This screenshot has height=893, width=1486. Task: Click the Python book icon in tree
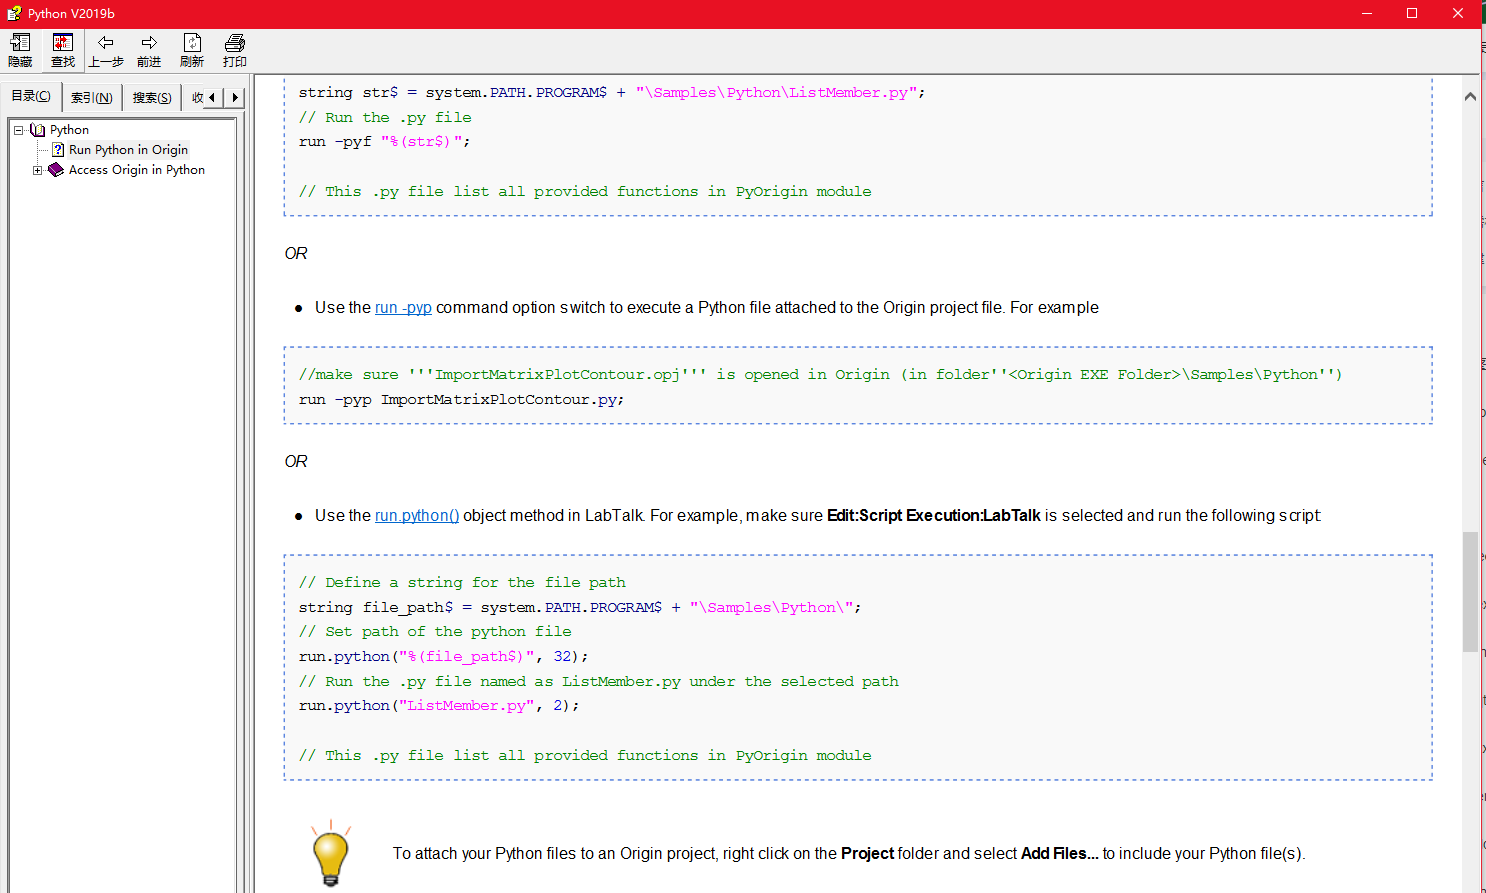[x=38, y=130]
